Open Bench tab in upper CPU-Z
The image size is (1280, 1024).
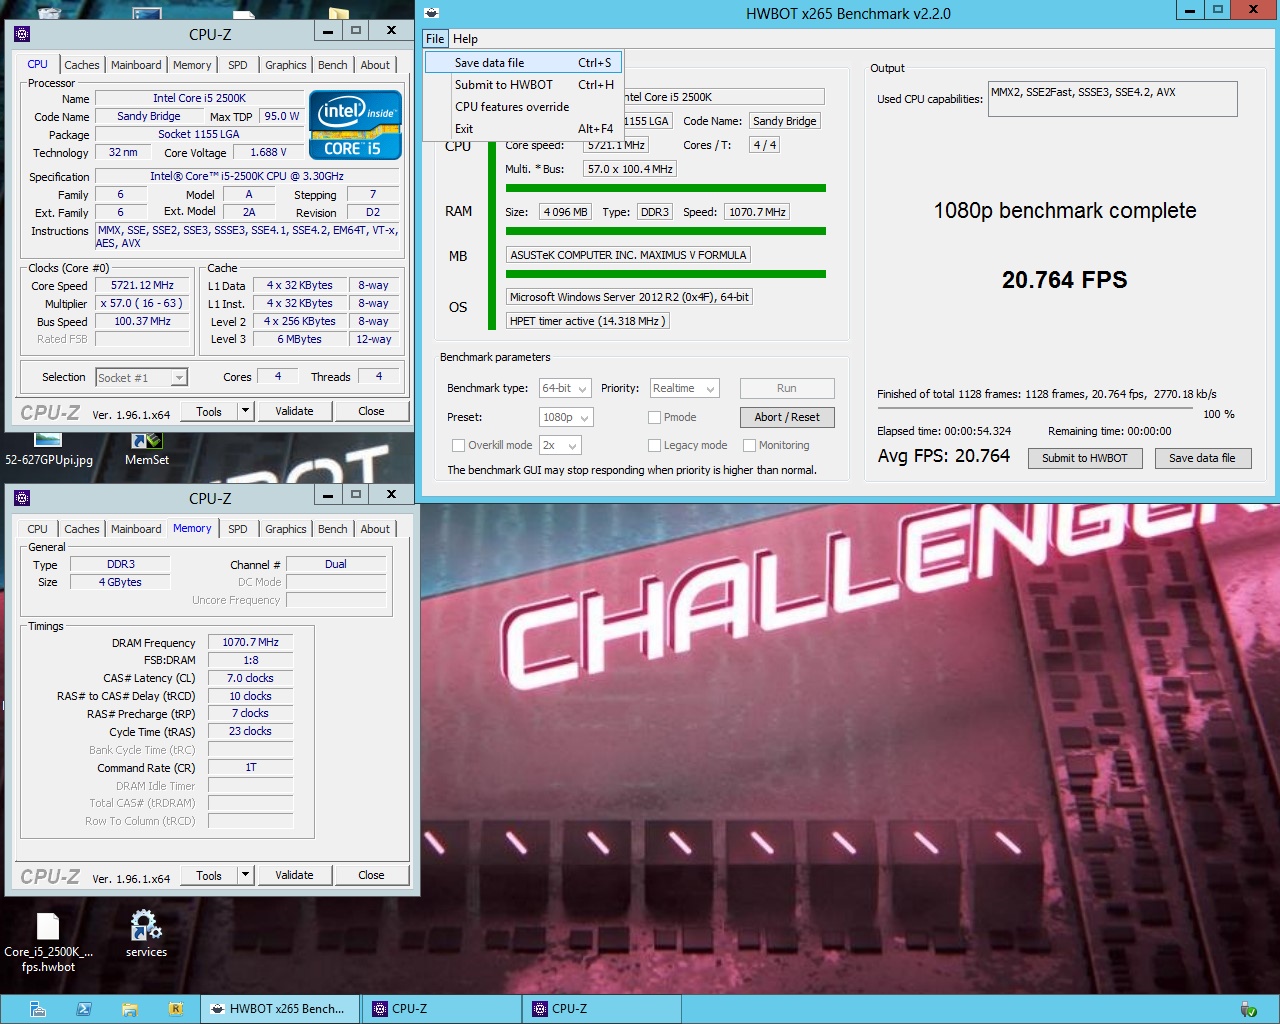coord(333,65)
